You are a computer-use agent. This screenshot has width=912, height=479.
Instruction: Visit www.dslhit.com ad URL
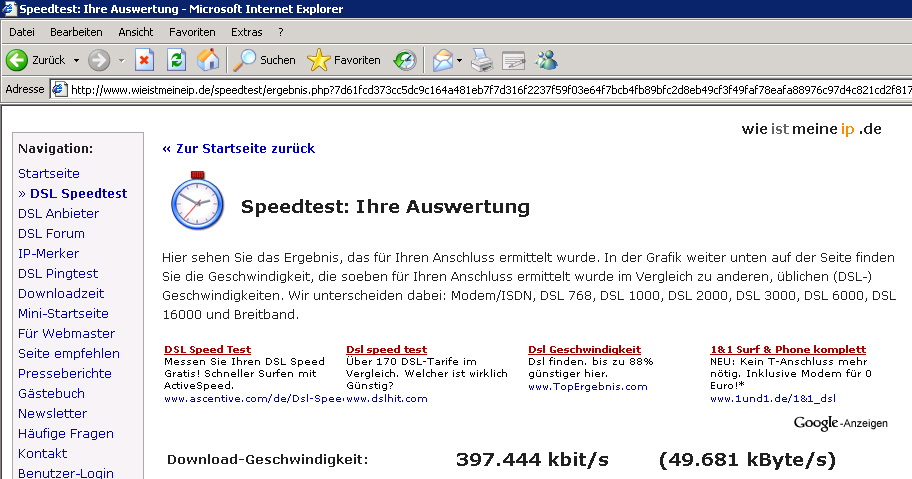coord(387,398)
